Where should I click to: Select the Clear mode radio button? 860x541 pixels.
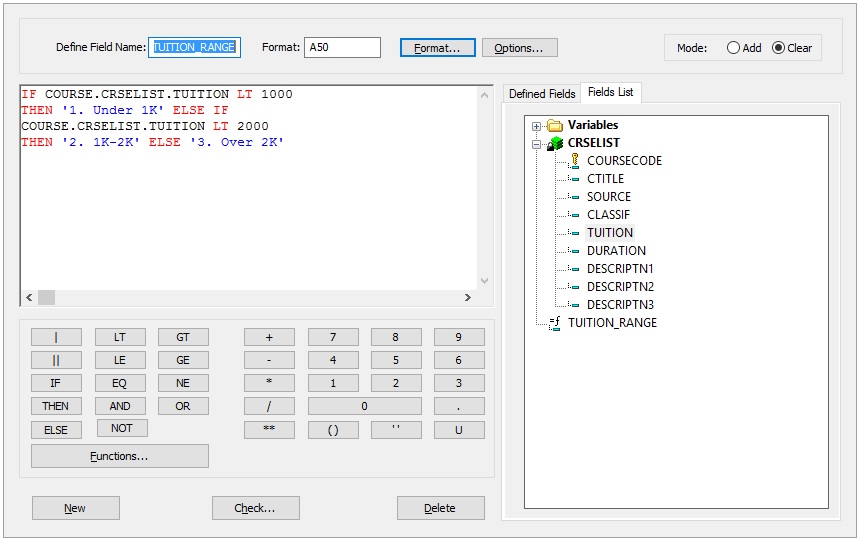pos(779,48)
